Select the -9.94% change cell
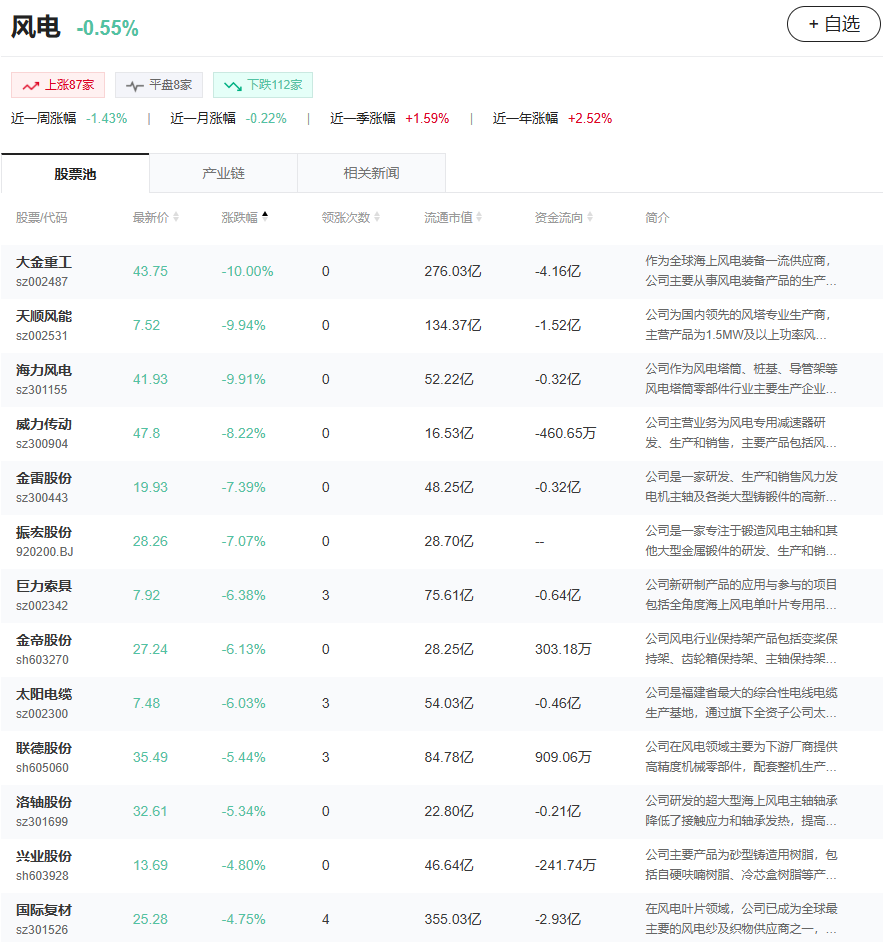This screenshot has height=942, width=883. pyautogui.click(x=243, y=326)
